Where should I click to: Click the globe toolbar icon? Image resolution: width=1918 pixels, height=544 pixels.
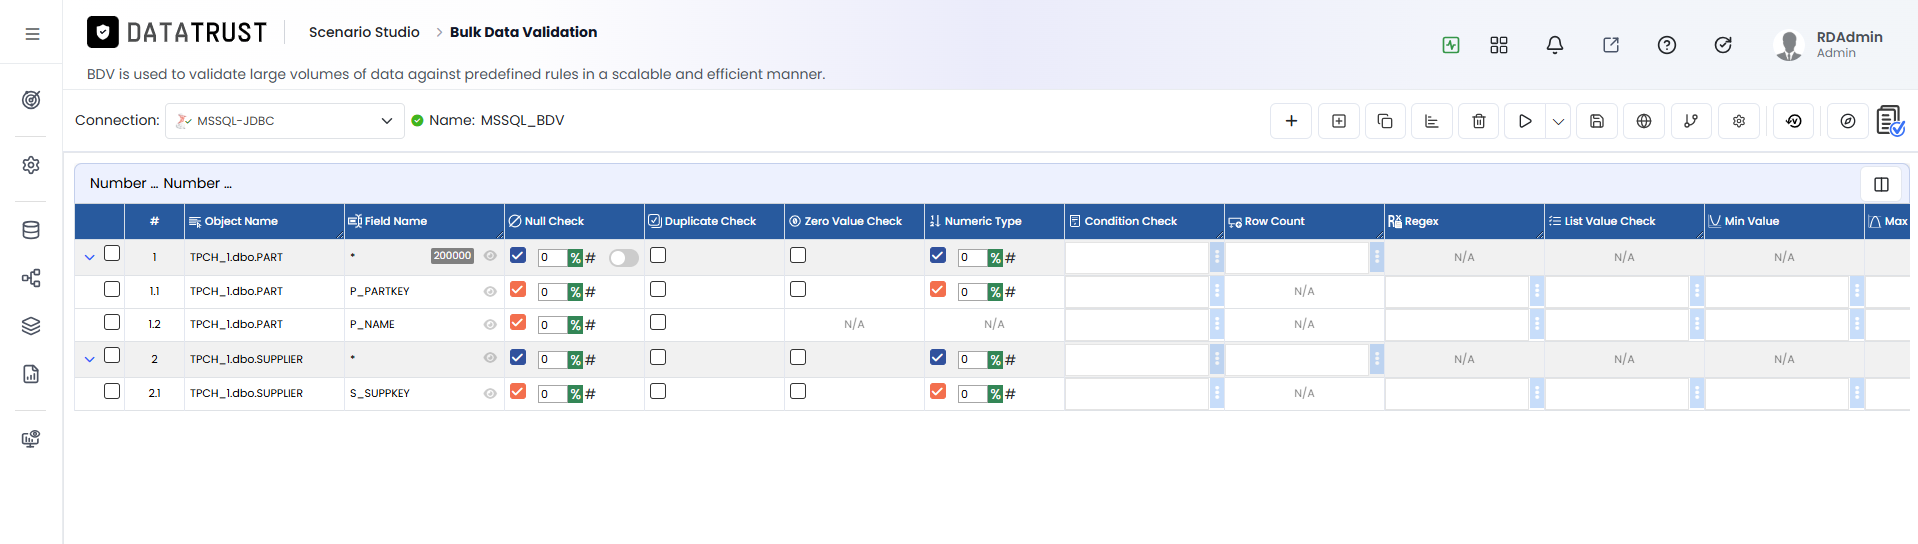point(1644,121)
